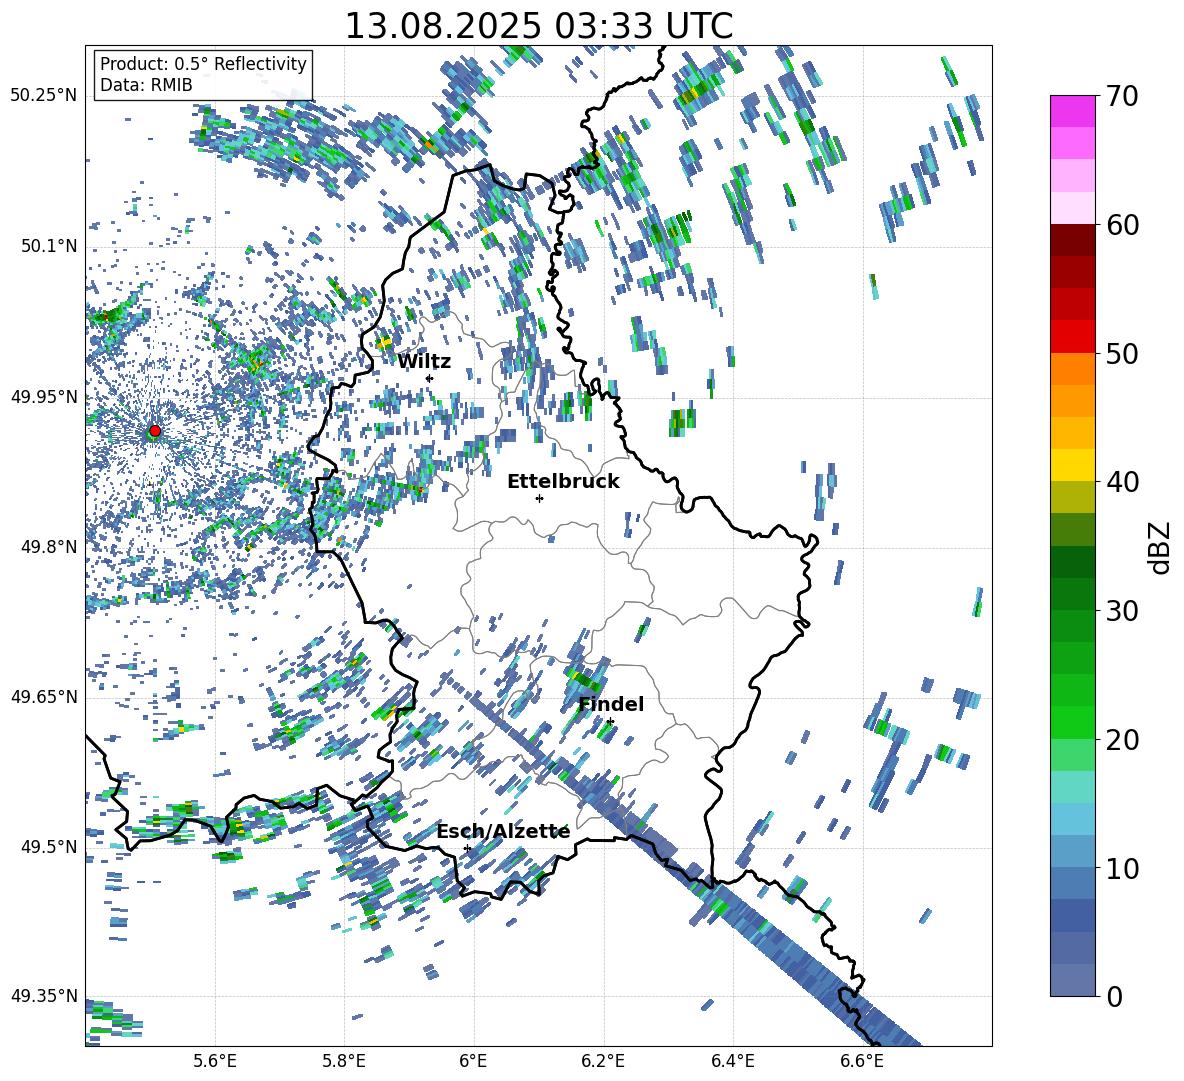Click the red radar site marker
The image size is (1184, 1081).
click(155, 431)
